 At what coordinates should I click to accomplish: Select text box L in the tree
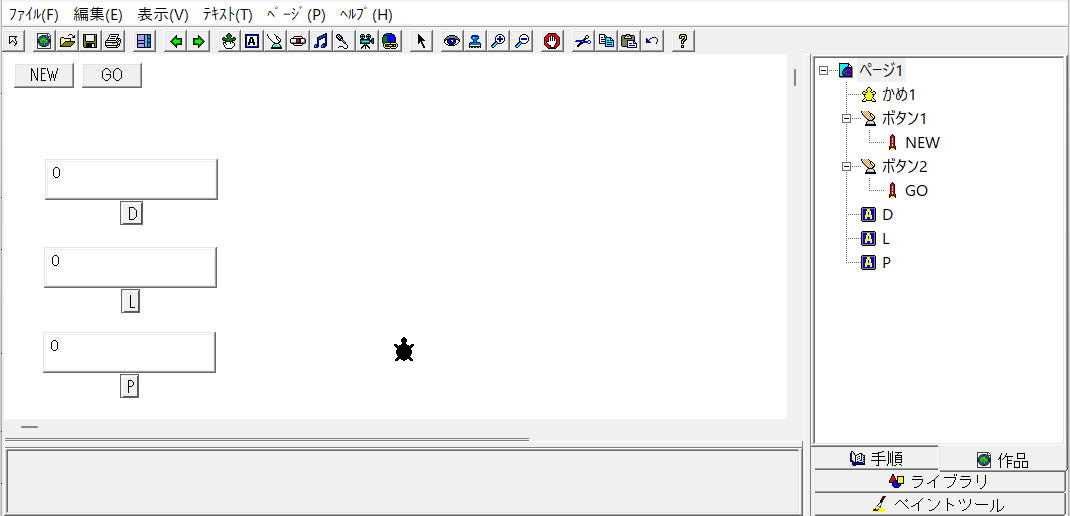click(886, 239)
